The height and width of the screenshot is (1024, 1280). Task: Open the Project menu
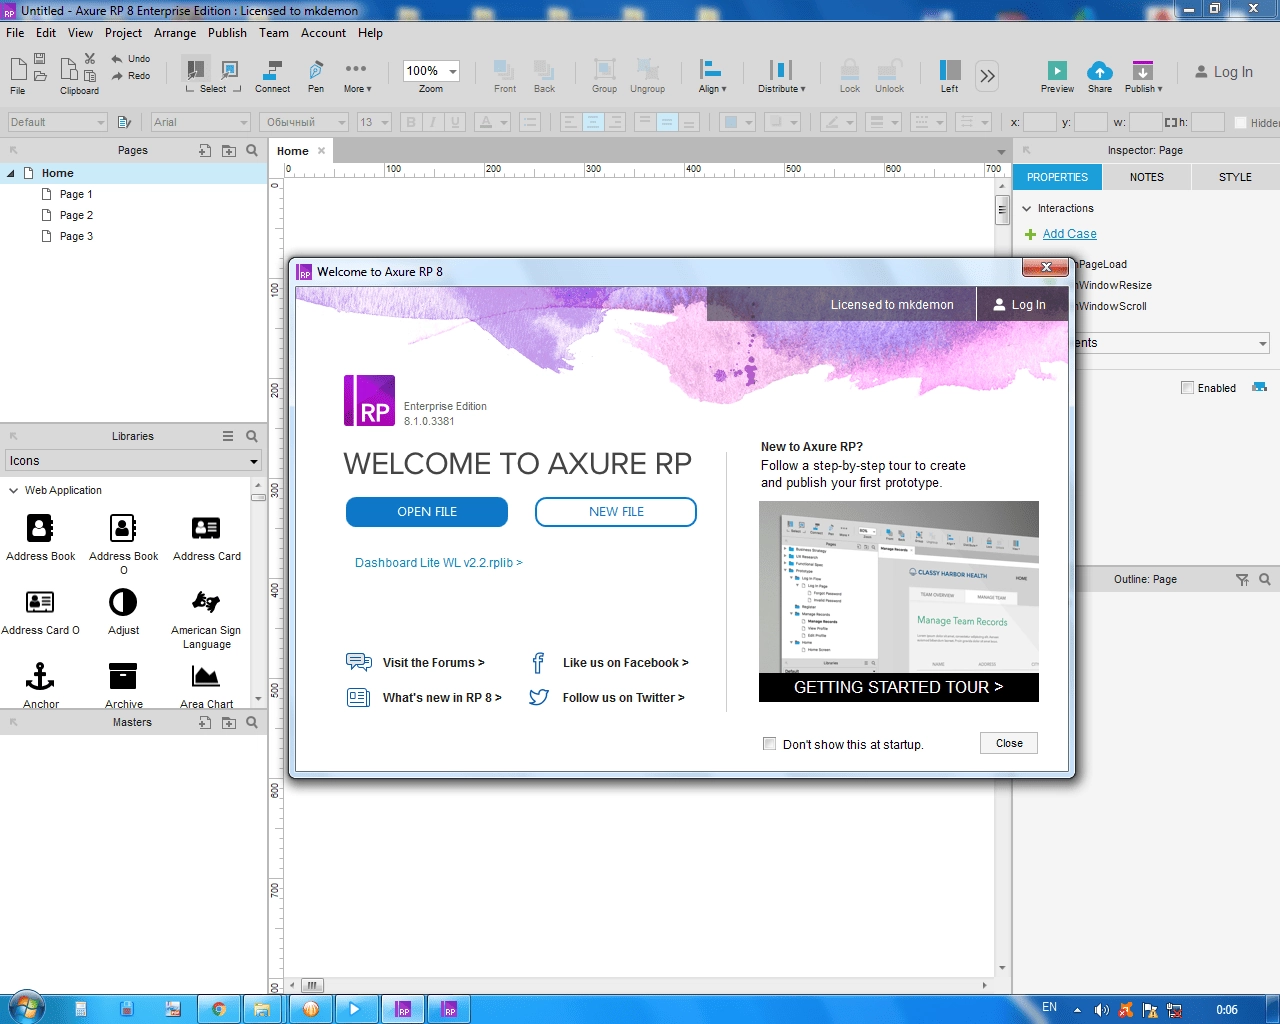tap(124, 33)
